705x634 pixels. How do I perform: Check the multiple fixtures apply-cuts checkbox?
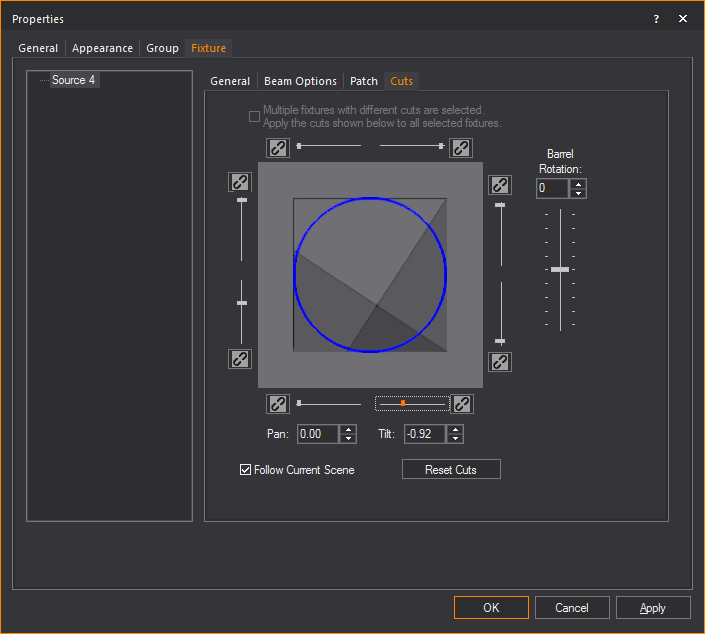254,117
